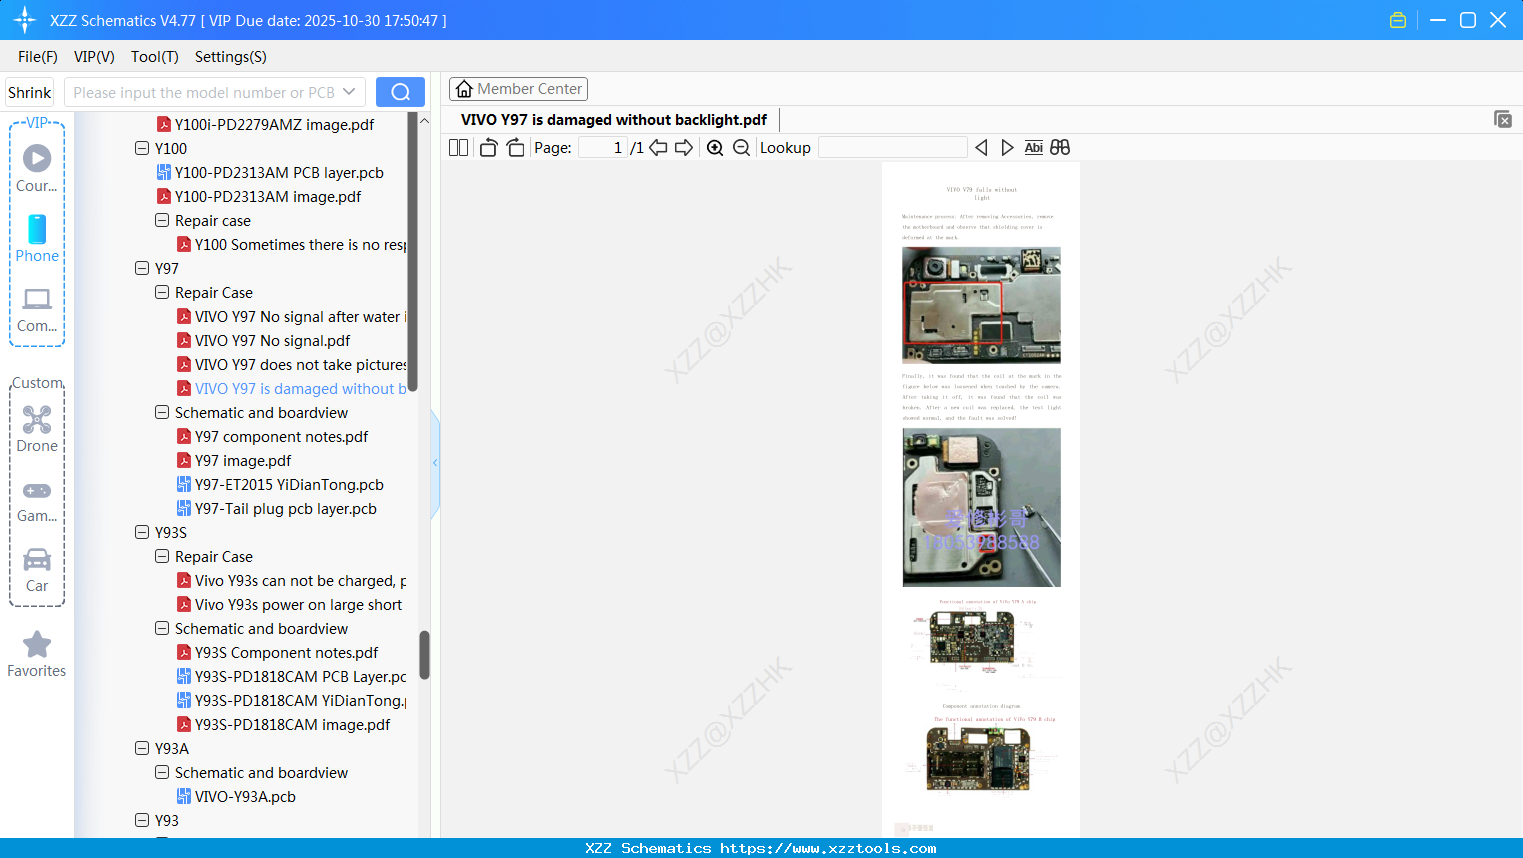
Task: Click the xzztools.com link in status bar
Action: coord(829,848)
